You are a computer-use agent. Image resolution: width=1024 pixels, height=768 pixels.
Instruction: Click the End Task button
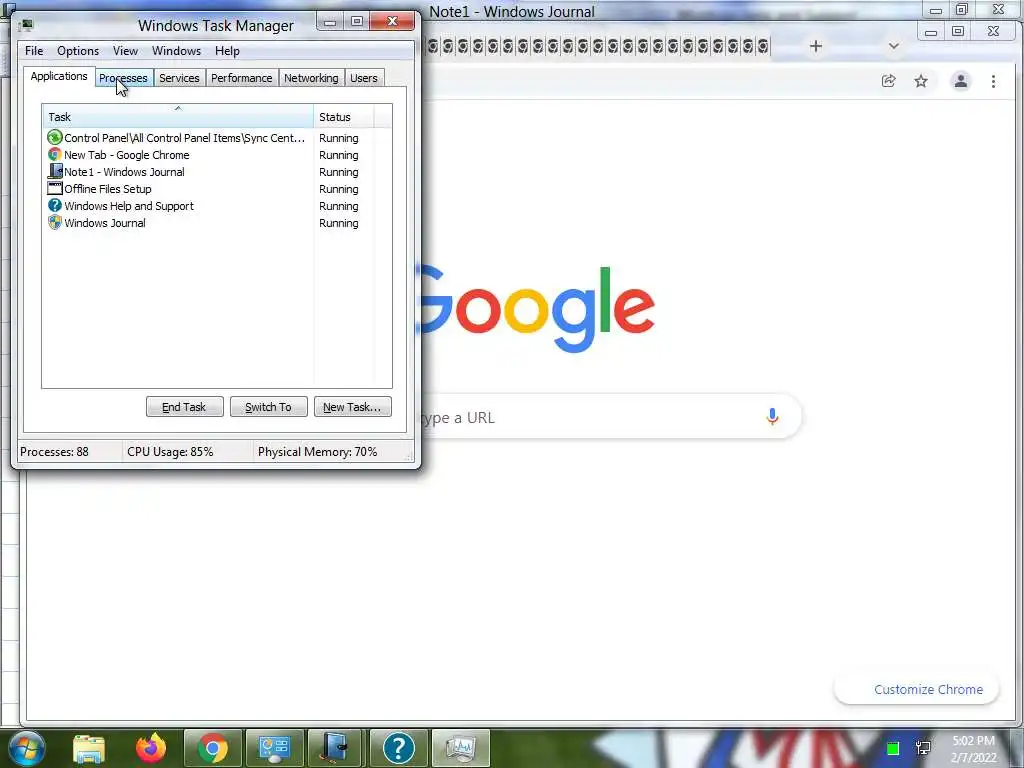(184, 406)
